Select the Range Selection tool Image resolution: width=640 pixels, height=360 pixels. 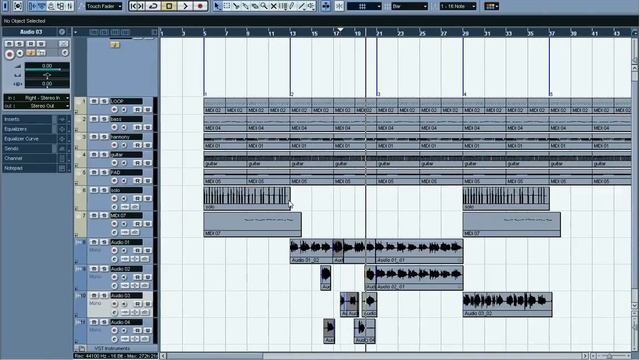[x=227, y=6]
